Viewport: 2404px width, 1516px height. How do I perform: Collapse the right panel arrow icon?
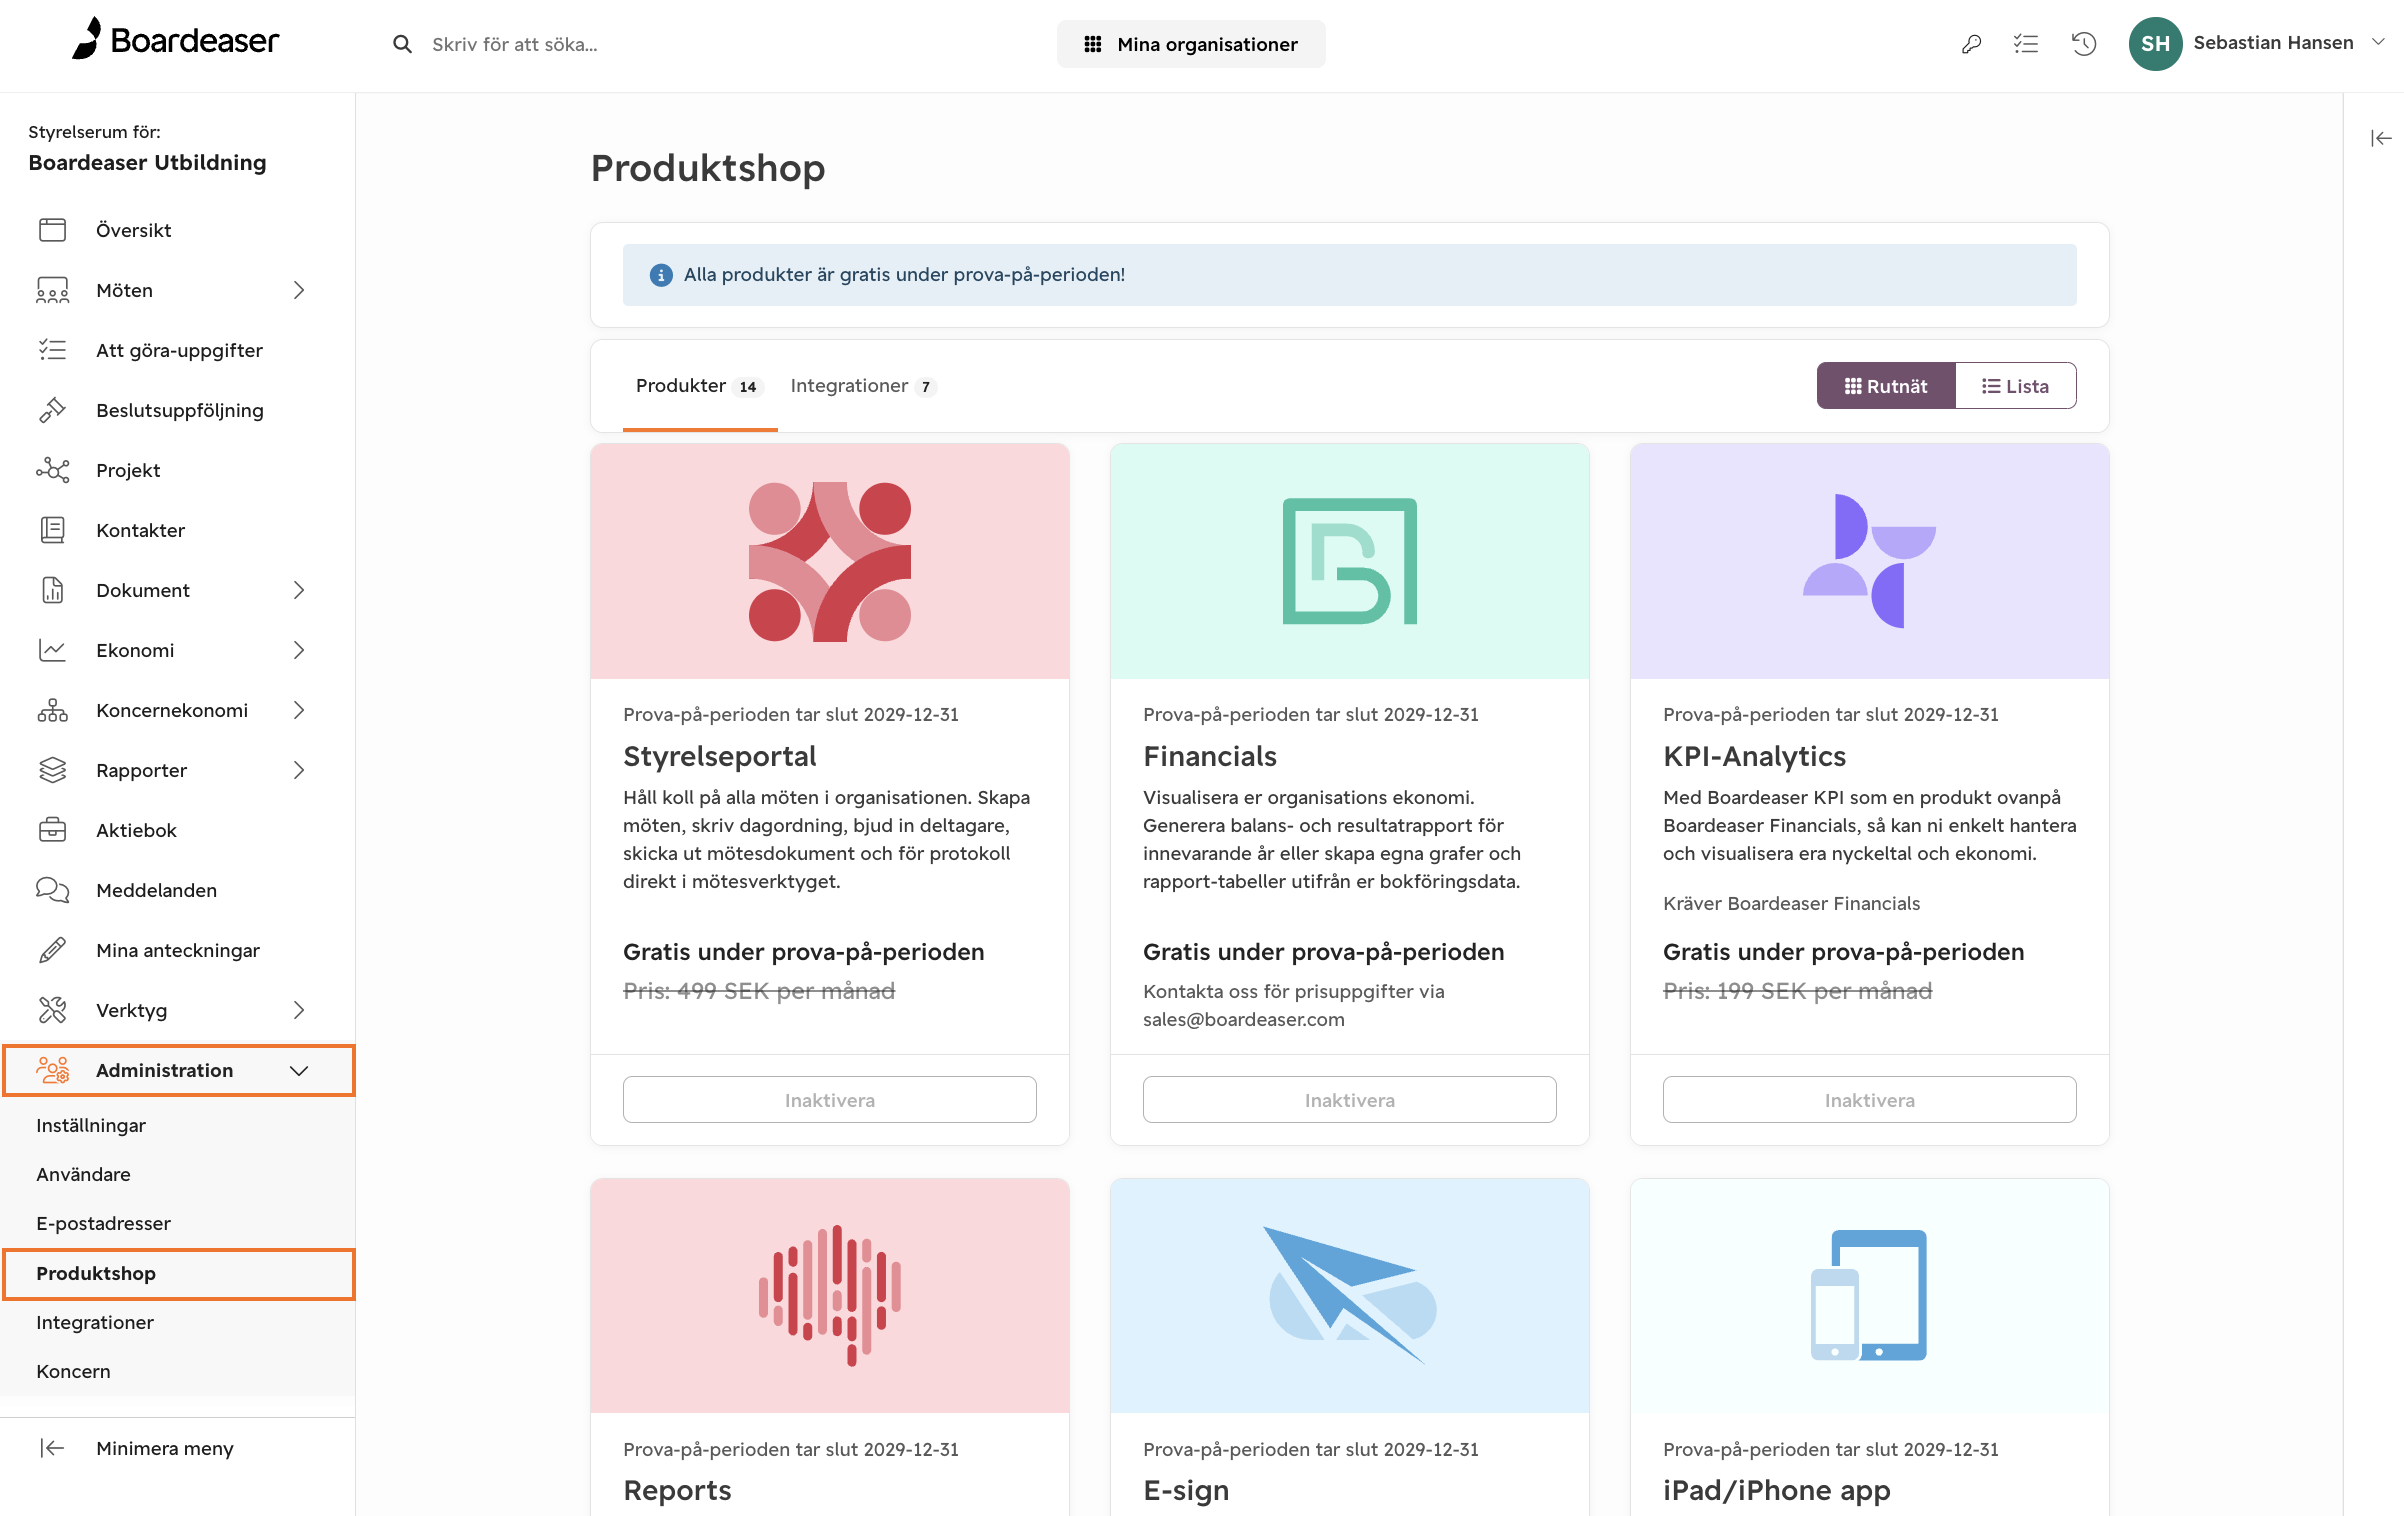coord(2381,138)
